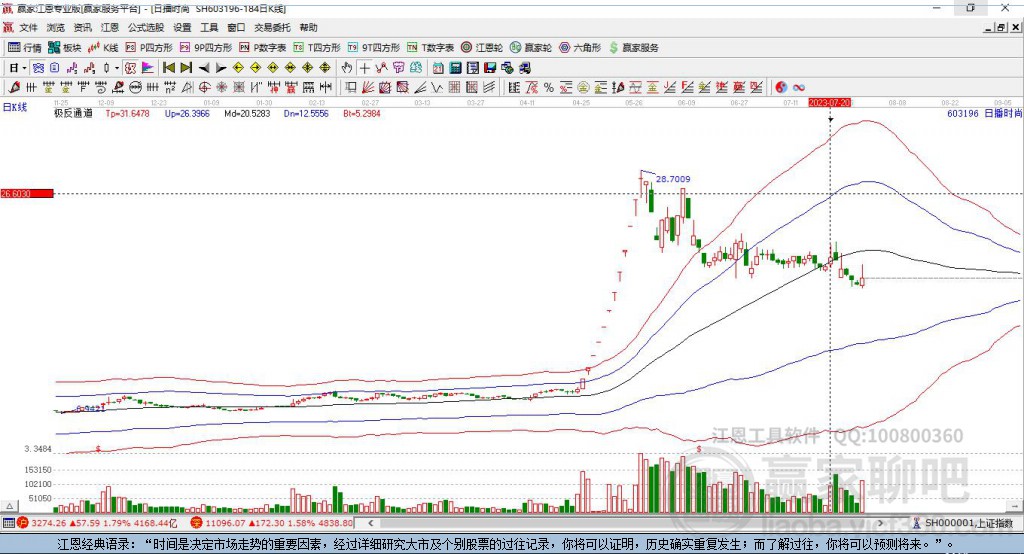
Task: Click the Dn=12.5556 indicator value
Action: click(x=306, y=113)
